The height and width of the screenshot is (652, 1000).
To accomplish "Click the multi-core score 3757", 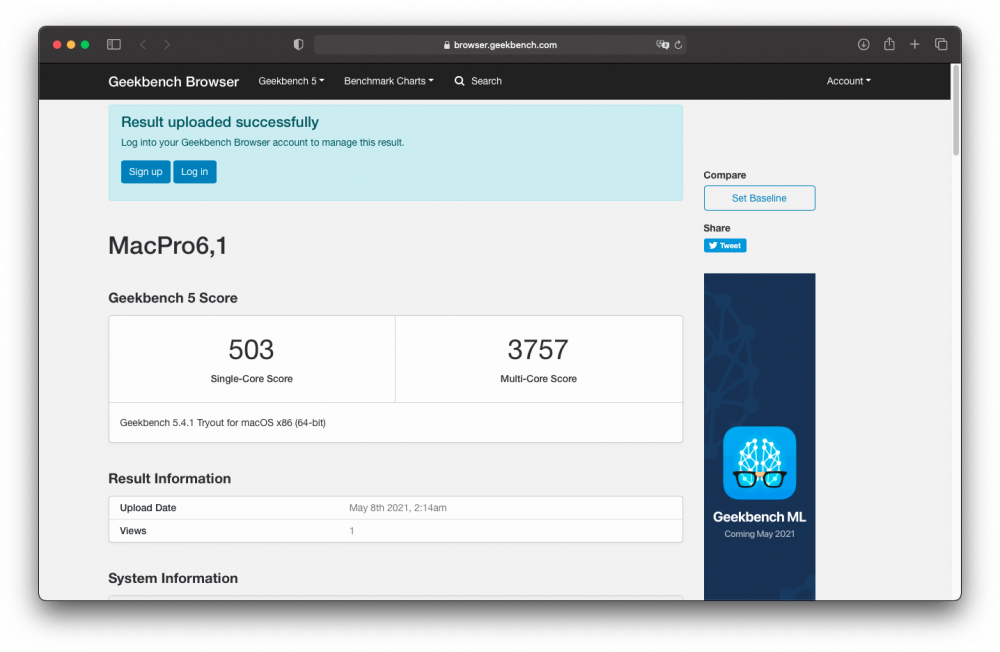I will click(538, 350).
